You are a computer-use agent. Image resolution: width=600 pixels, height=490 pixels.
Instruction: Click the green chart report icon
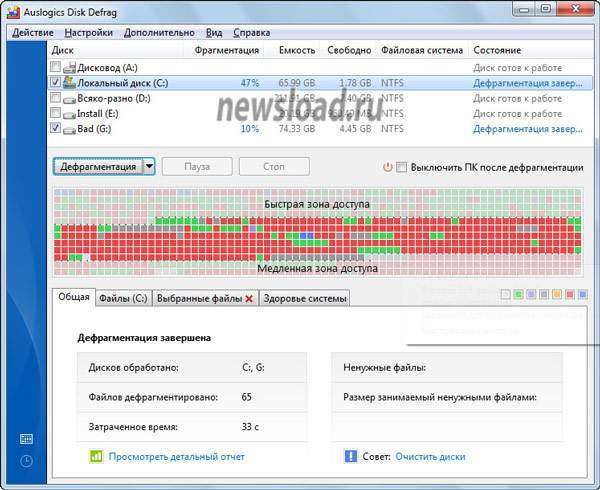(96, 456)
